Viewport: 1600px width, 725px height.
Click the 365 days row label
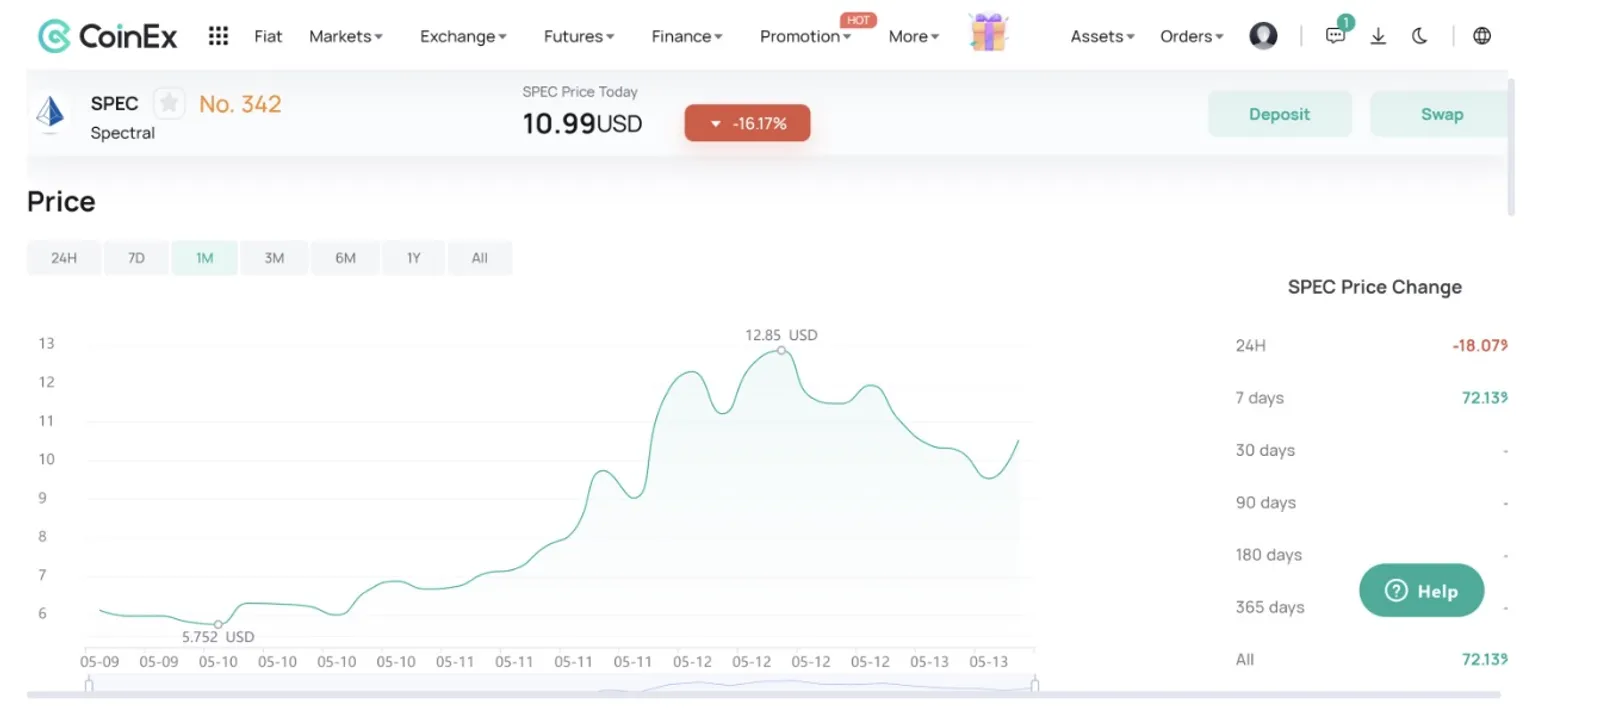coord(1270,607)
